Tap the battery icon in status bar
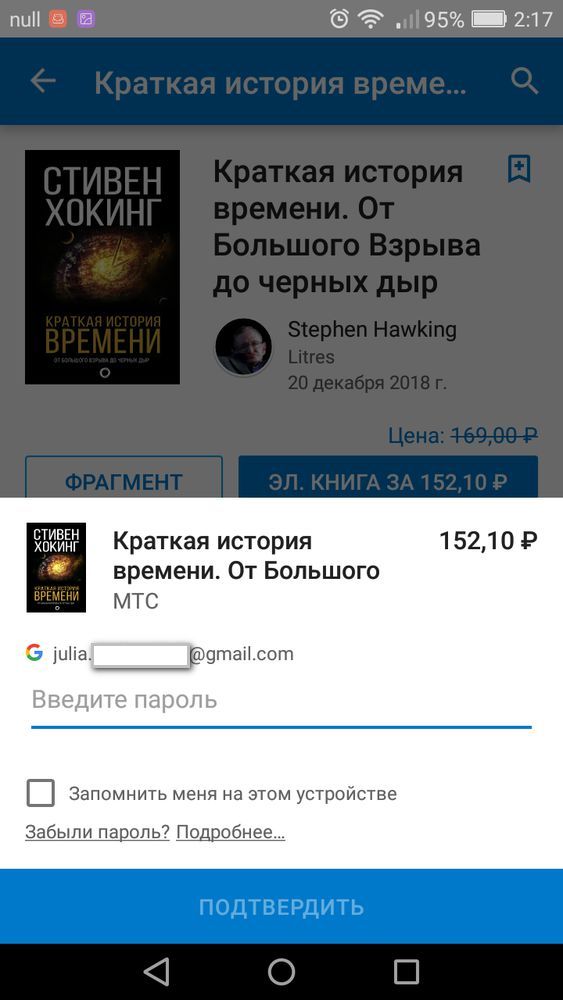Viewport: 563px width, 1000px height. [489, 19]
